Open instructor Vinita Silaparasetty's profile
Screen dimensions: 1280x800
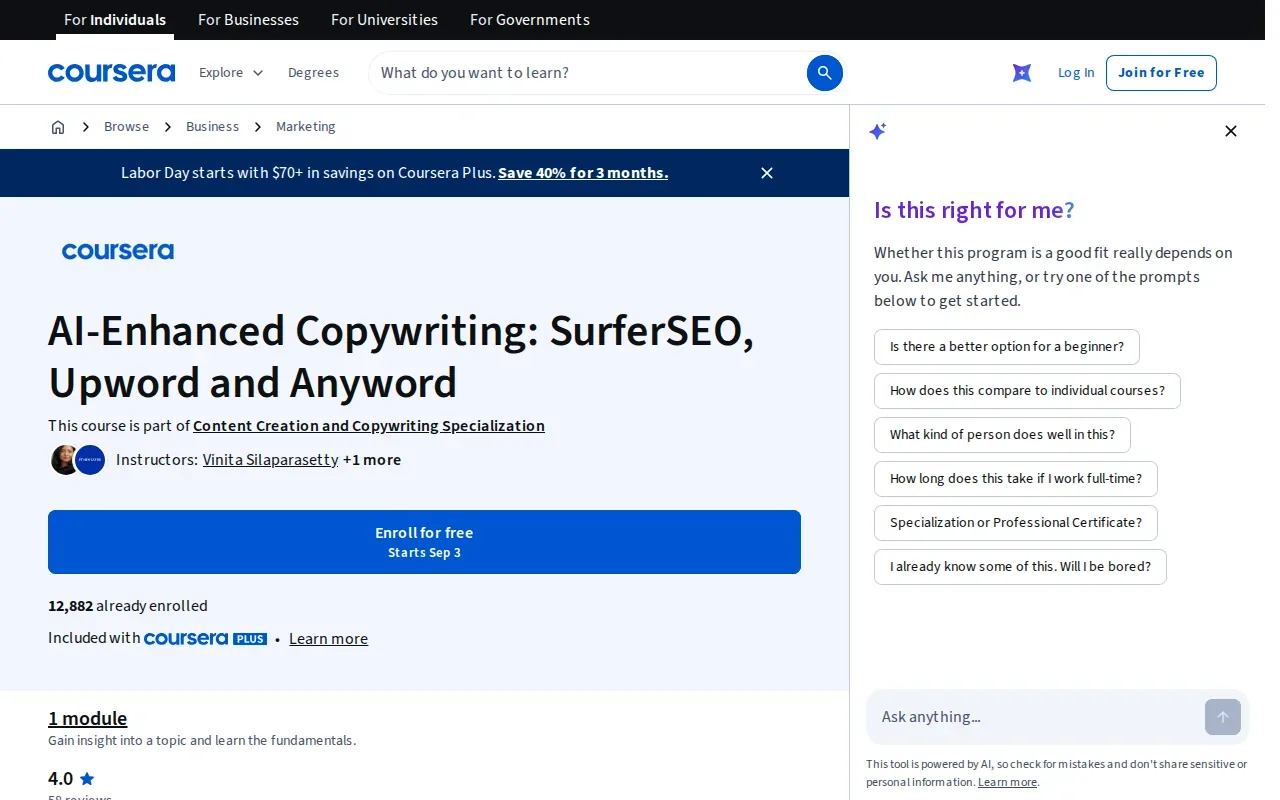270,460
